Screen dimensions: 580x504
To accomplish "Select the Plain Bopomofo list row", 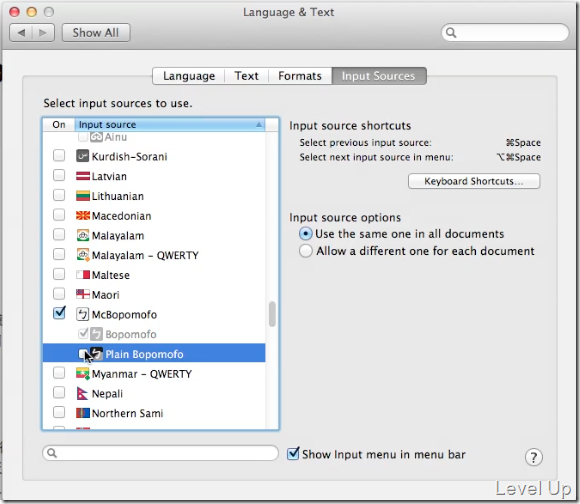I will (154, 354).
